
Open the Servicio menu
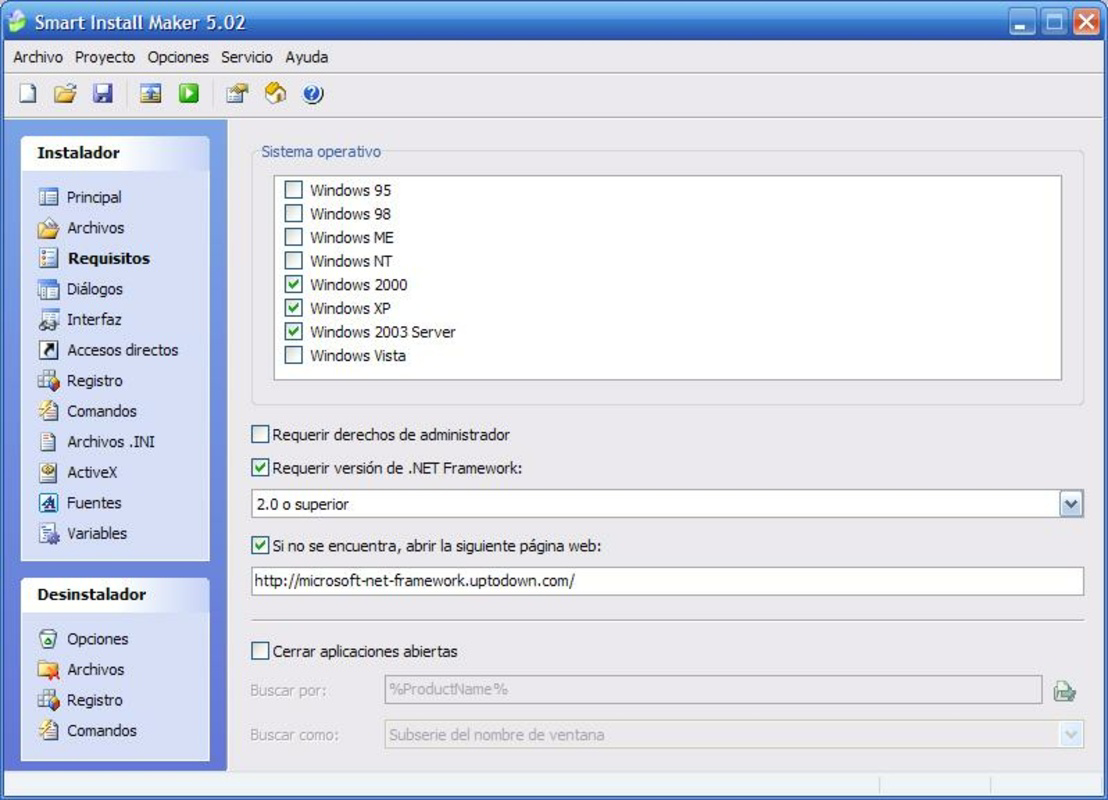point(247,57)
